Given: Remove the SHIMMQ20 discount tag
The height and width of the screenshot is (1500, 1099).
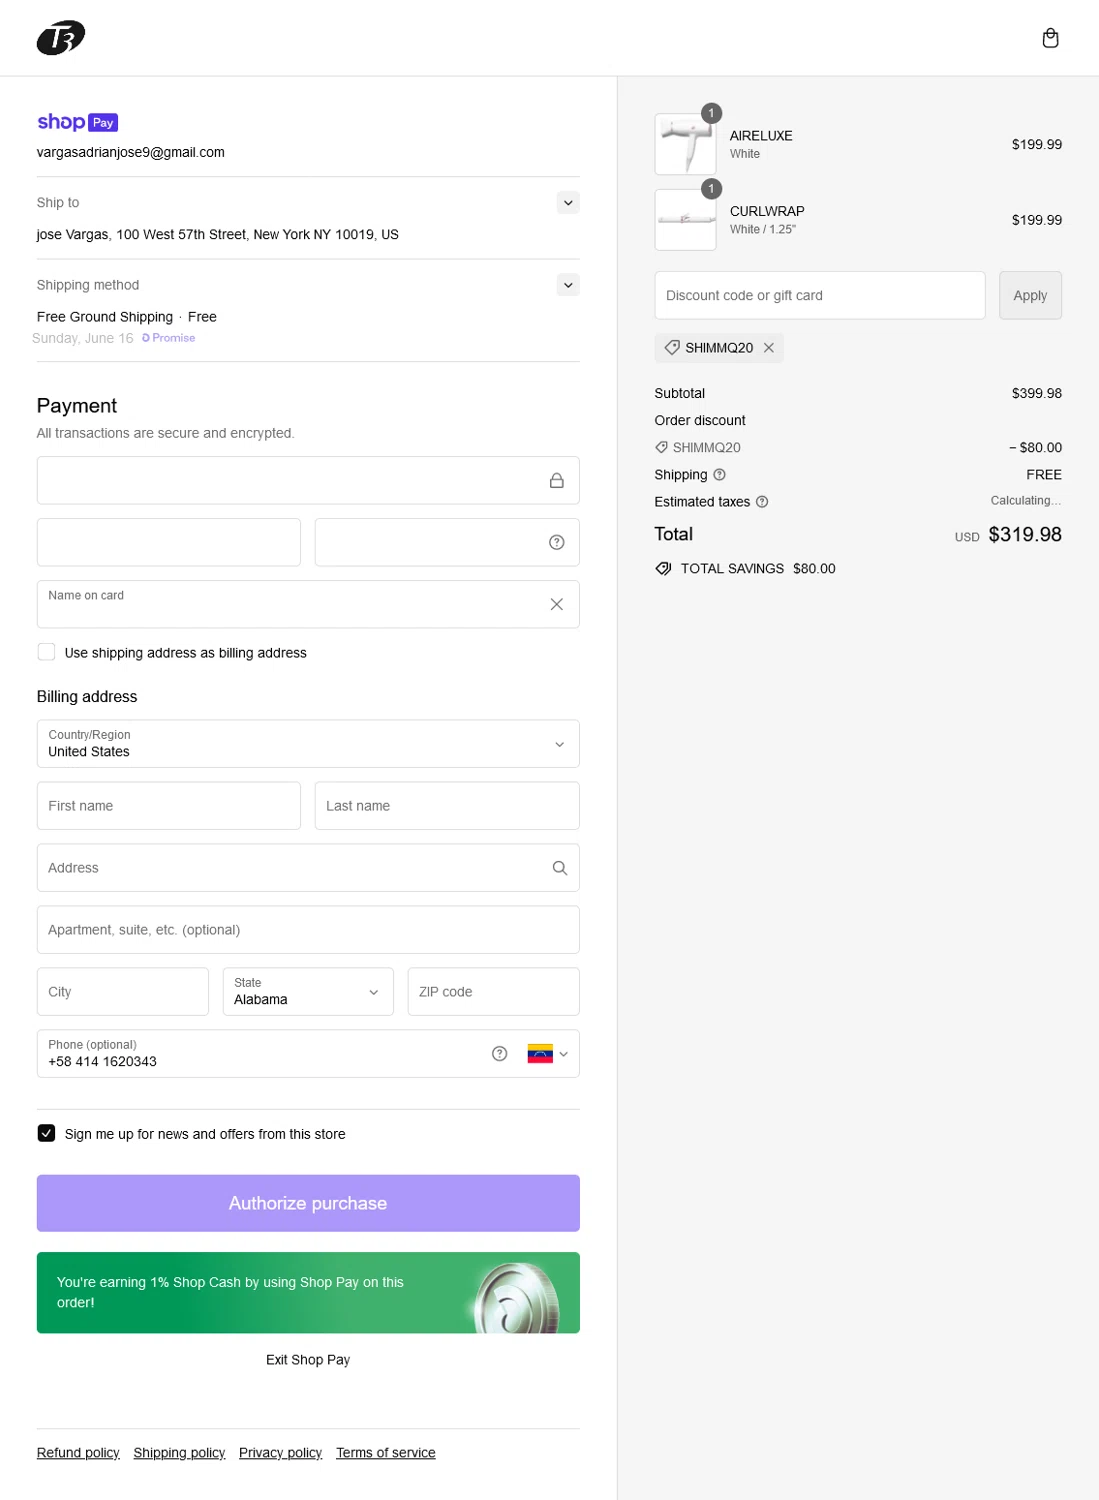Looking at the screenshot, I should point(769,348).
